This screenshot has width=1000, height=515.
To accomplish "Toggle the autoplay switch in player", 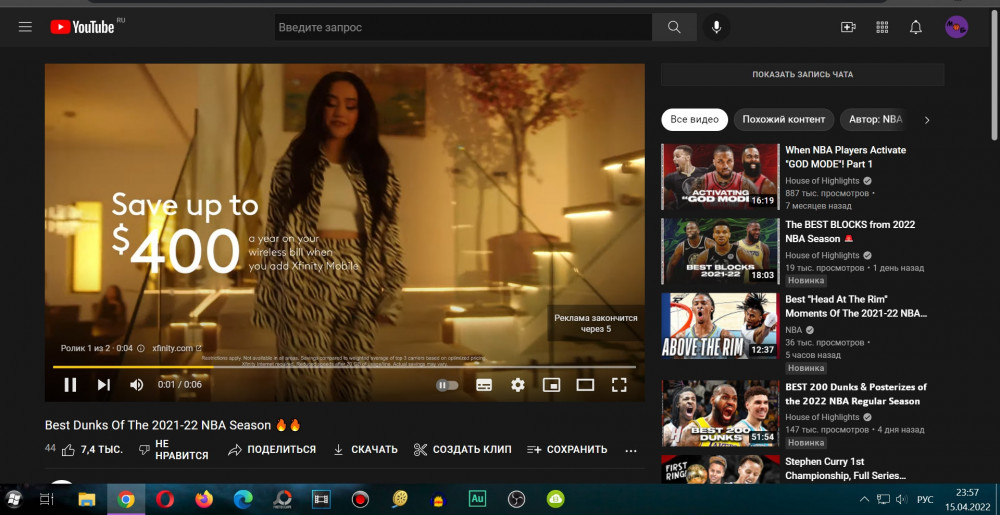I will click(447, 385).
